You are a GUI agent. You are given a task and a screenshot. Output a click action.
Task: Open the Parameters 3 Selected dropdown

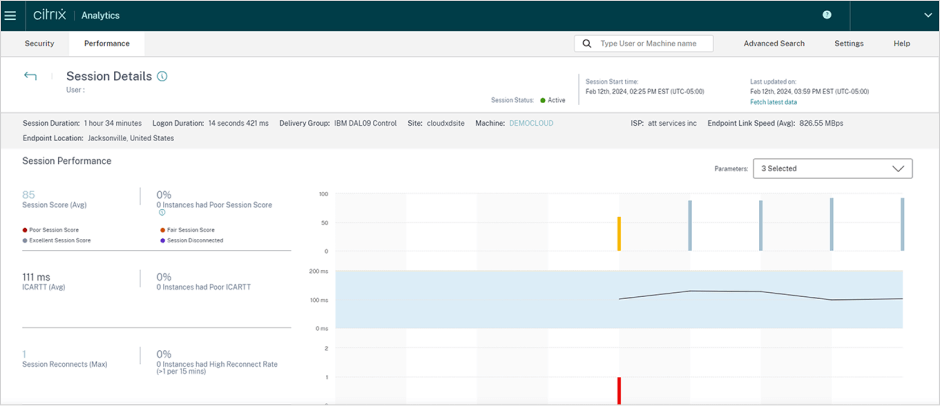[x=832, y=168]
